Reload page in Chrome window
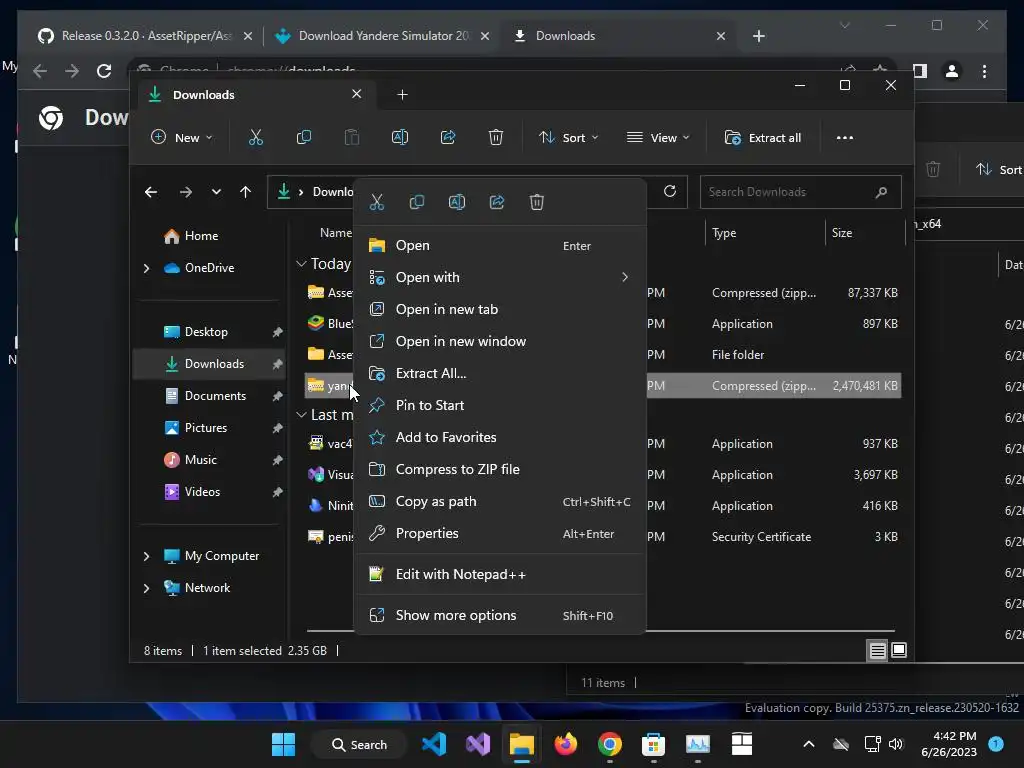Screen dimensions: 1024x768 point(104,71)
